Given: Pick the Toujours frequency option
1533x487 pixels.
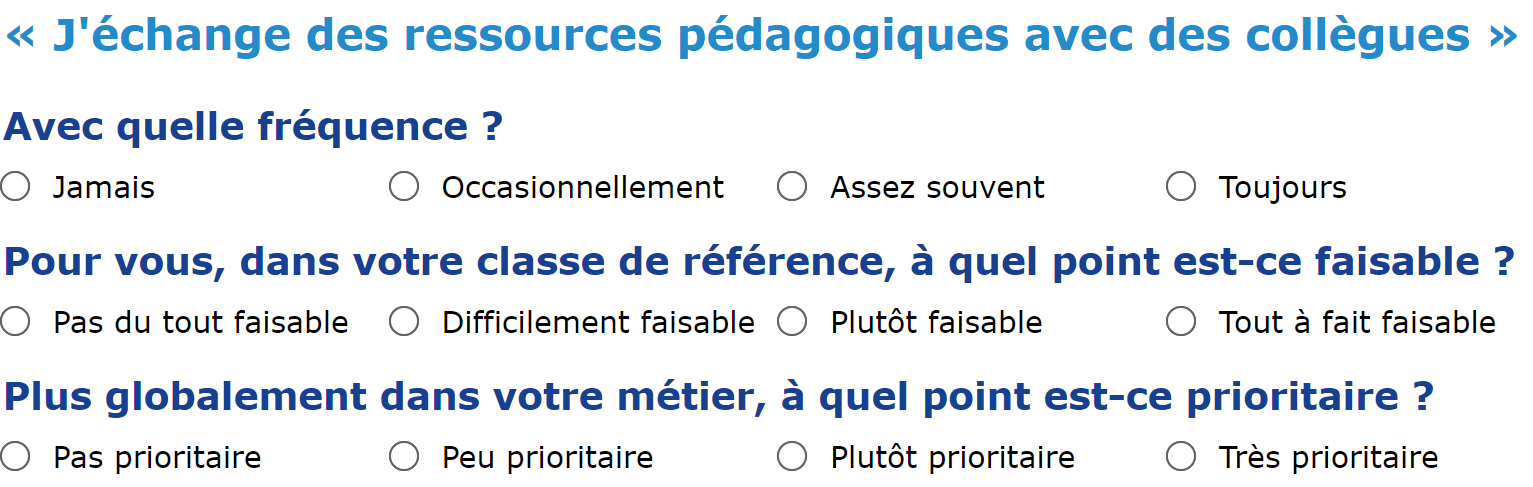Looking at the screenshot, I should [x=1181, y=186].
